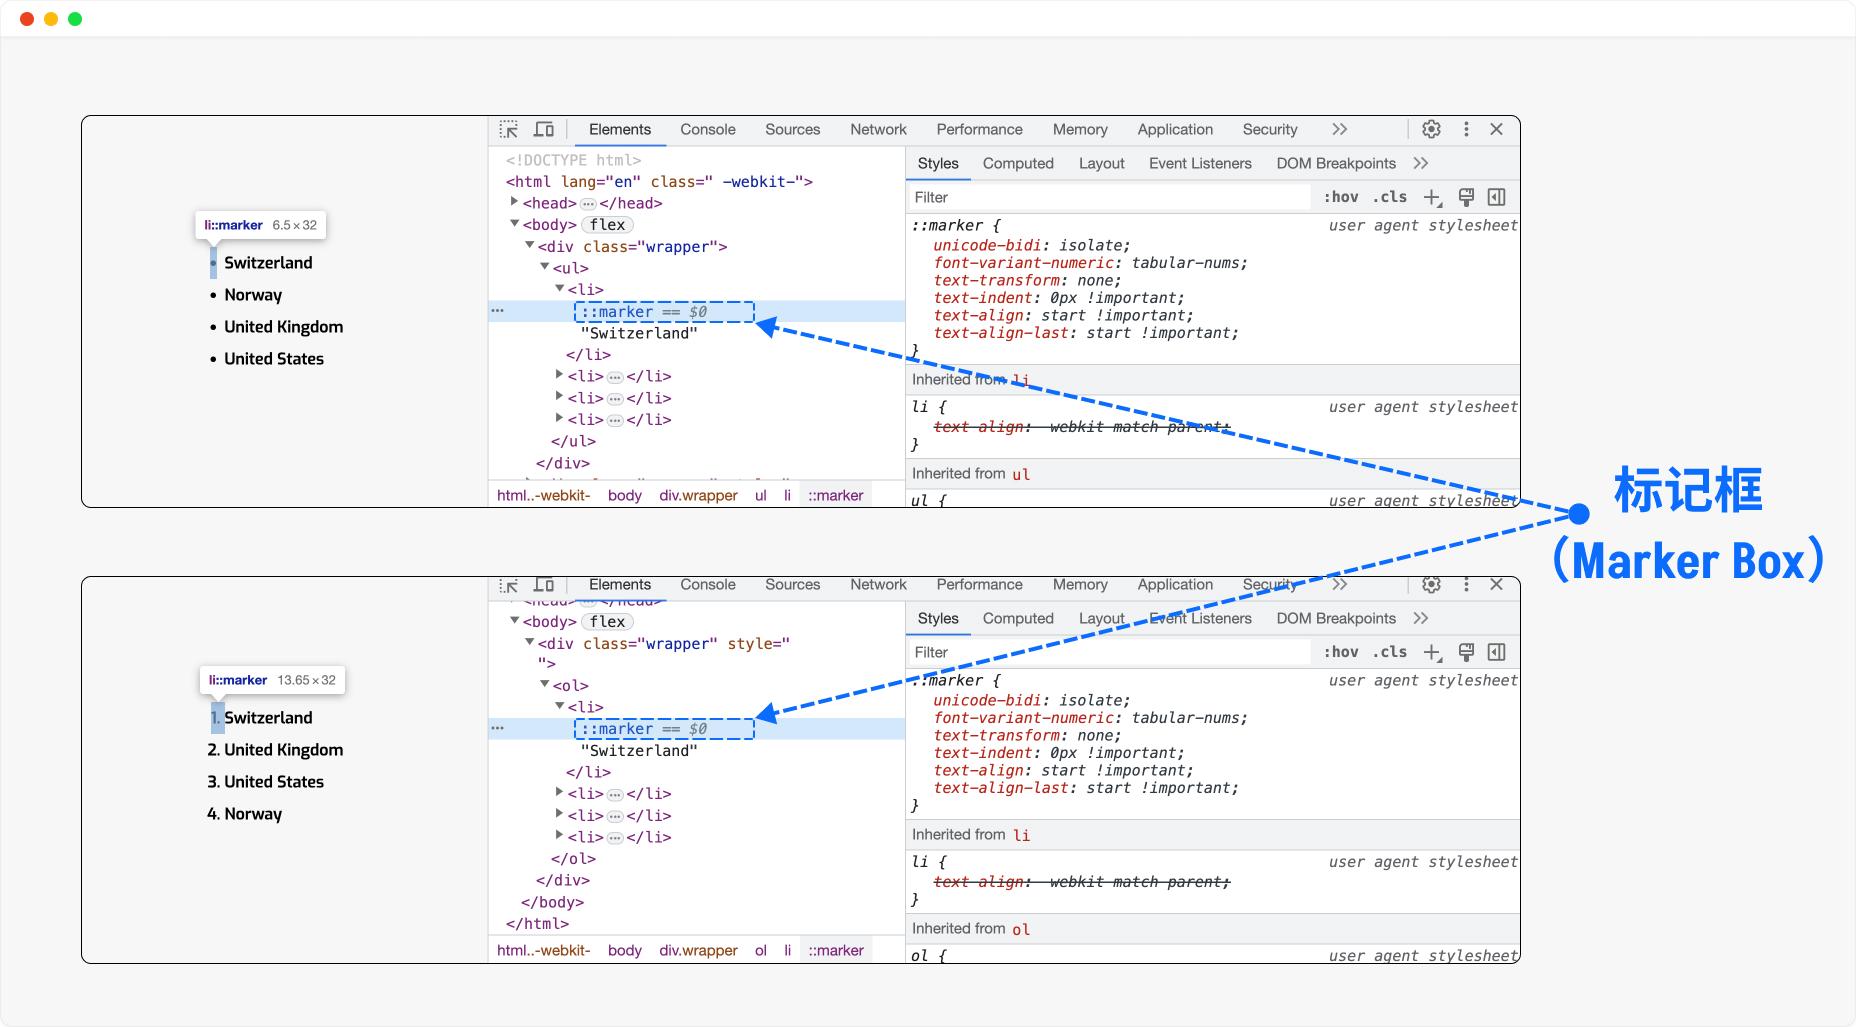Image resolution: width=1856 pixels, height=1027 pixels.
Task: Toggle .cls class editor in numbered-list DevTools
Action: pos(1390,652)
